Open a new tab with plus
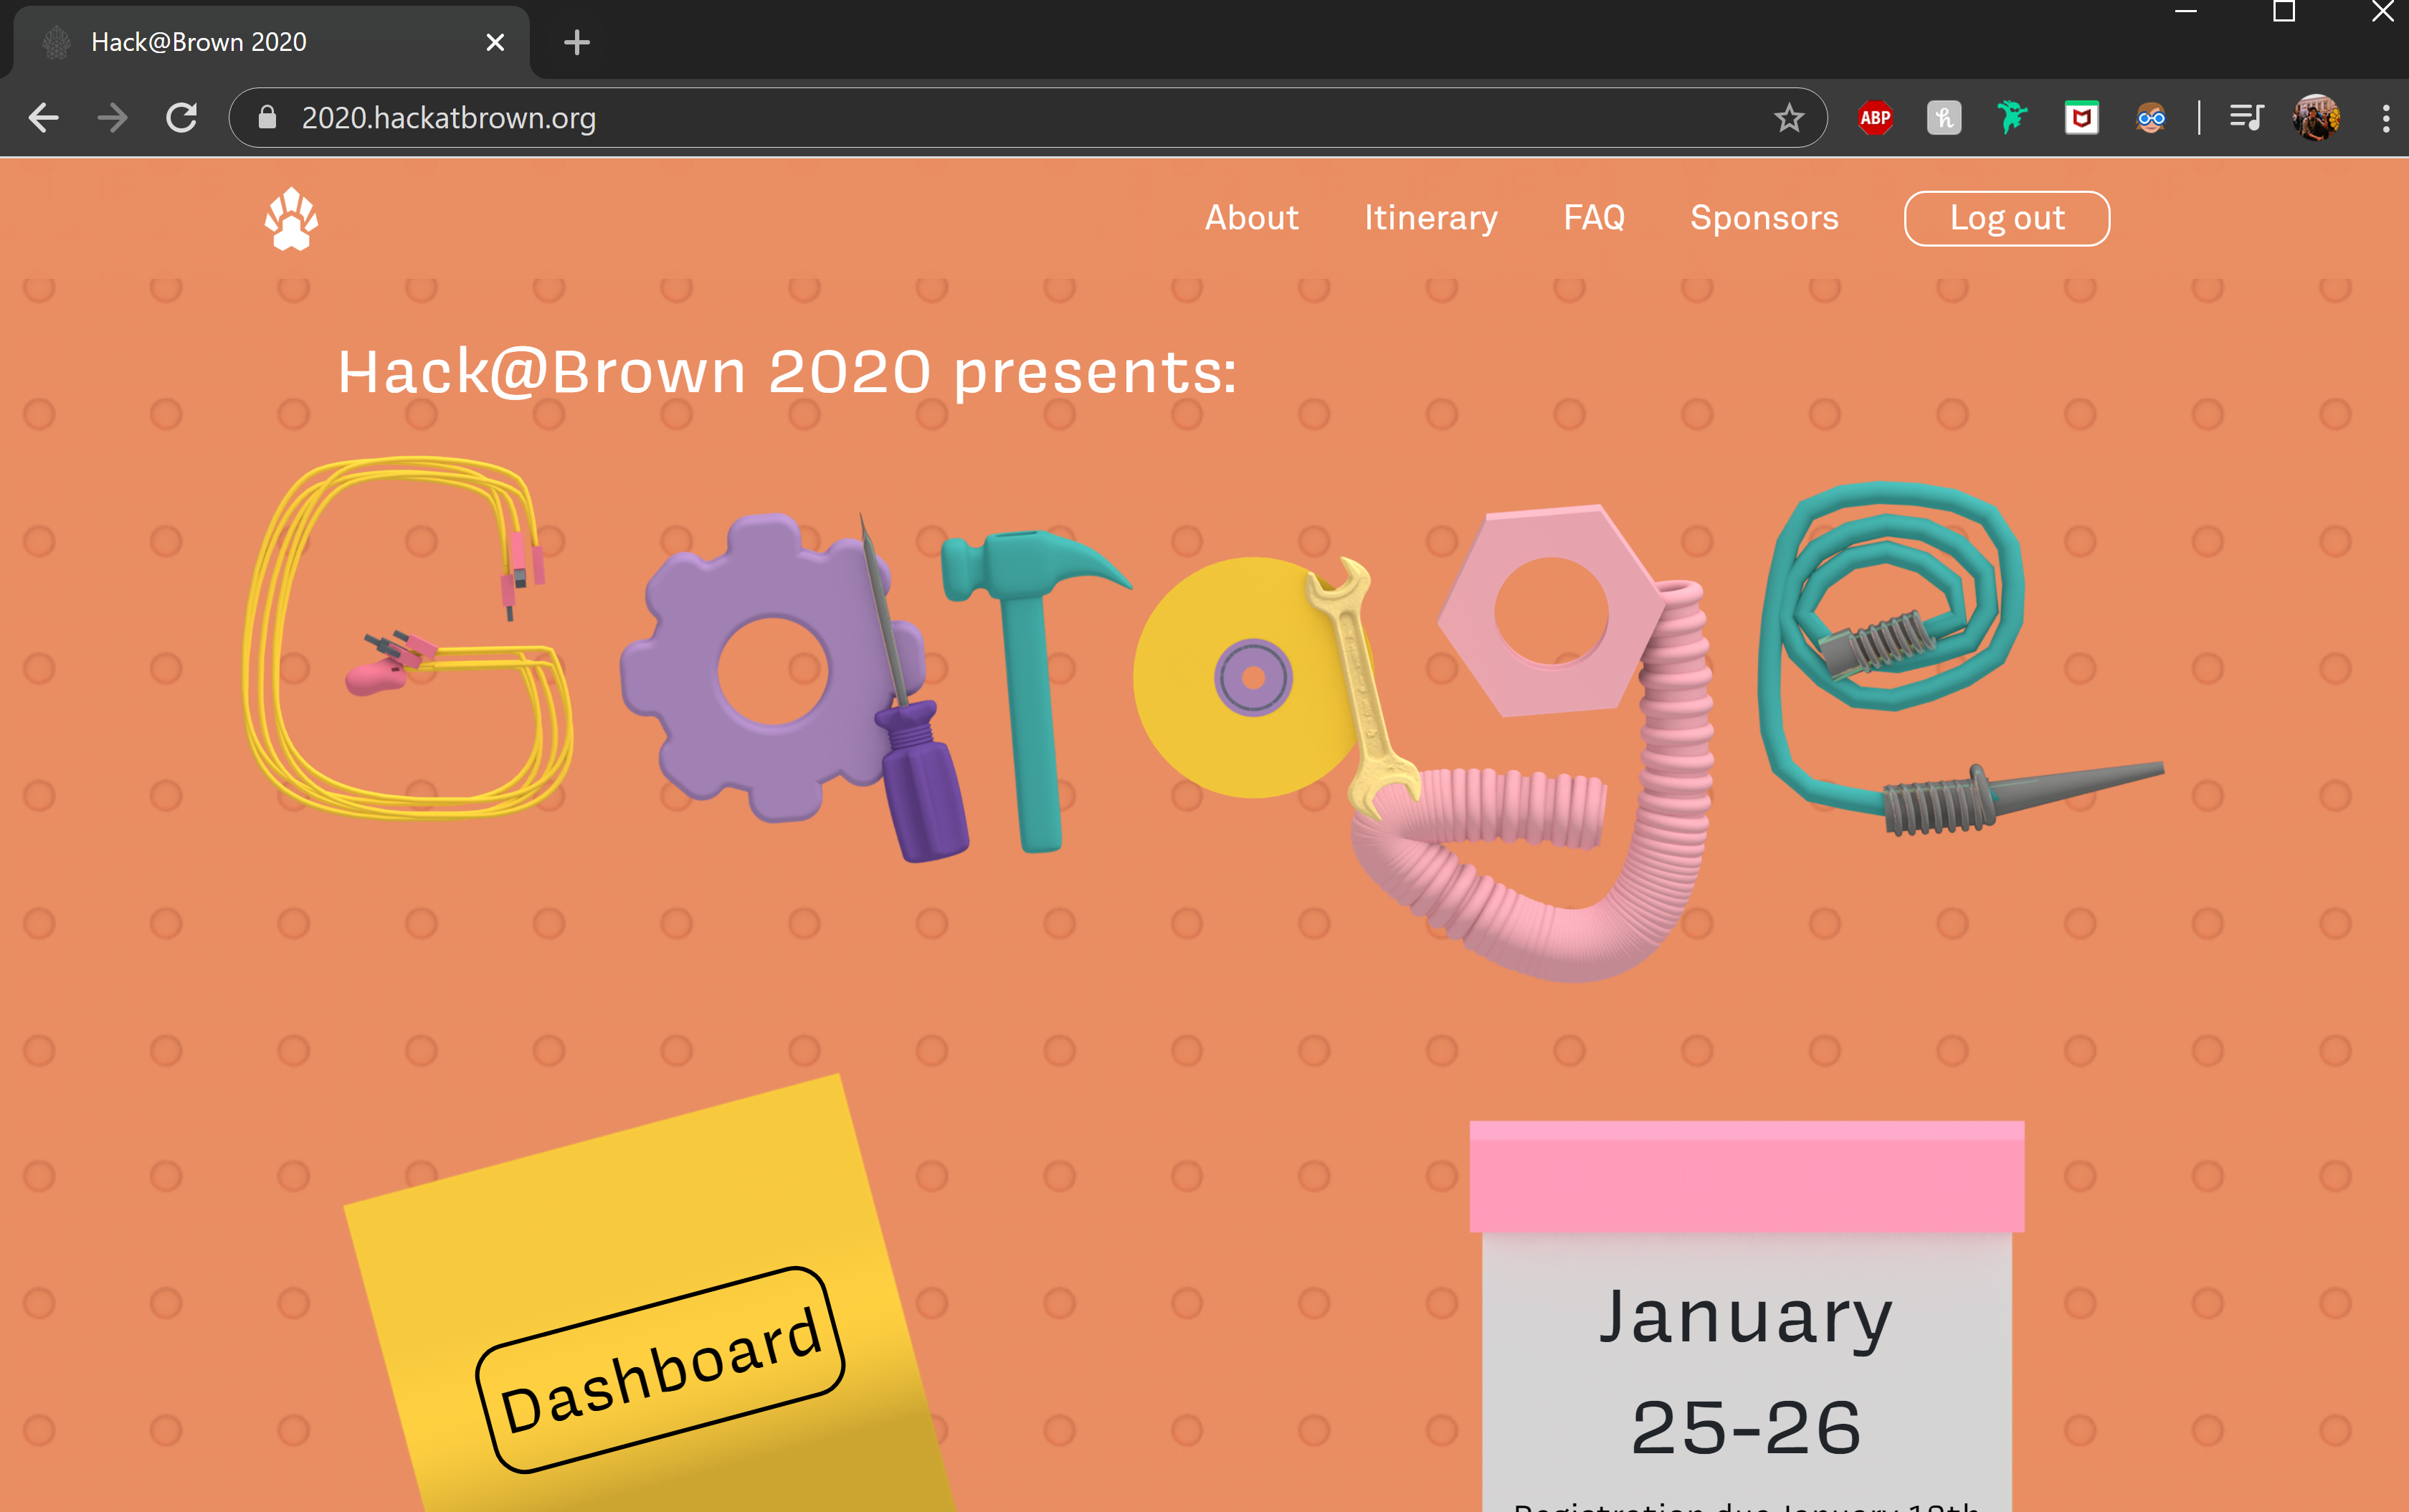 (x=577, y=42)
